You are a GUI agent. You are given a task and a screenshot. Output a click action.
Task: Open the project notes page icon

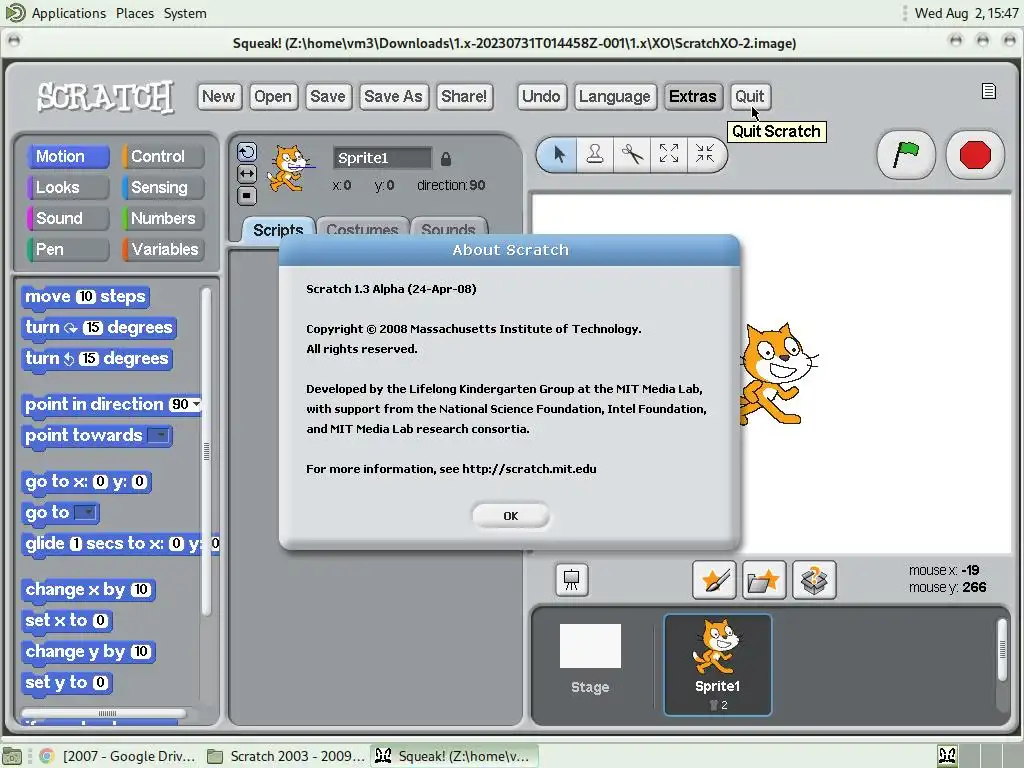click(989, 91)
